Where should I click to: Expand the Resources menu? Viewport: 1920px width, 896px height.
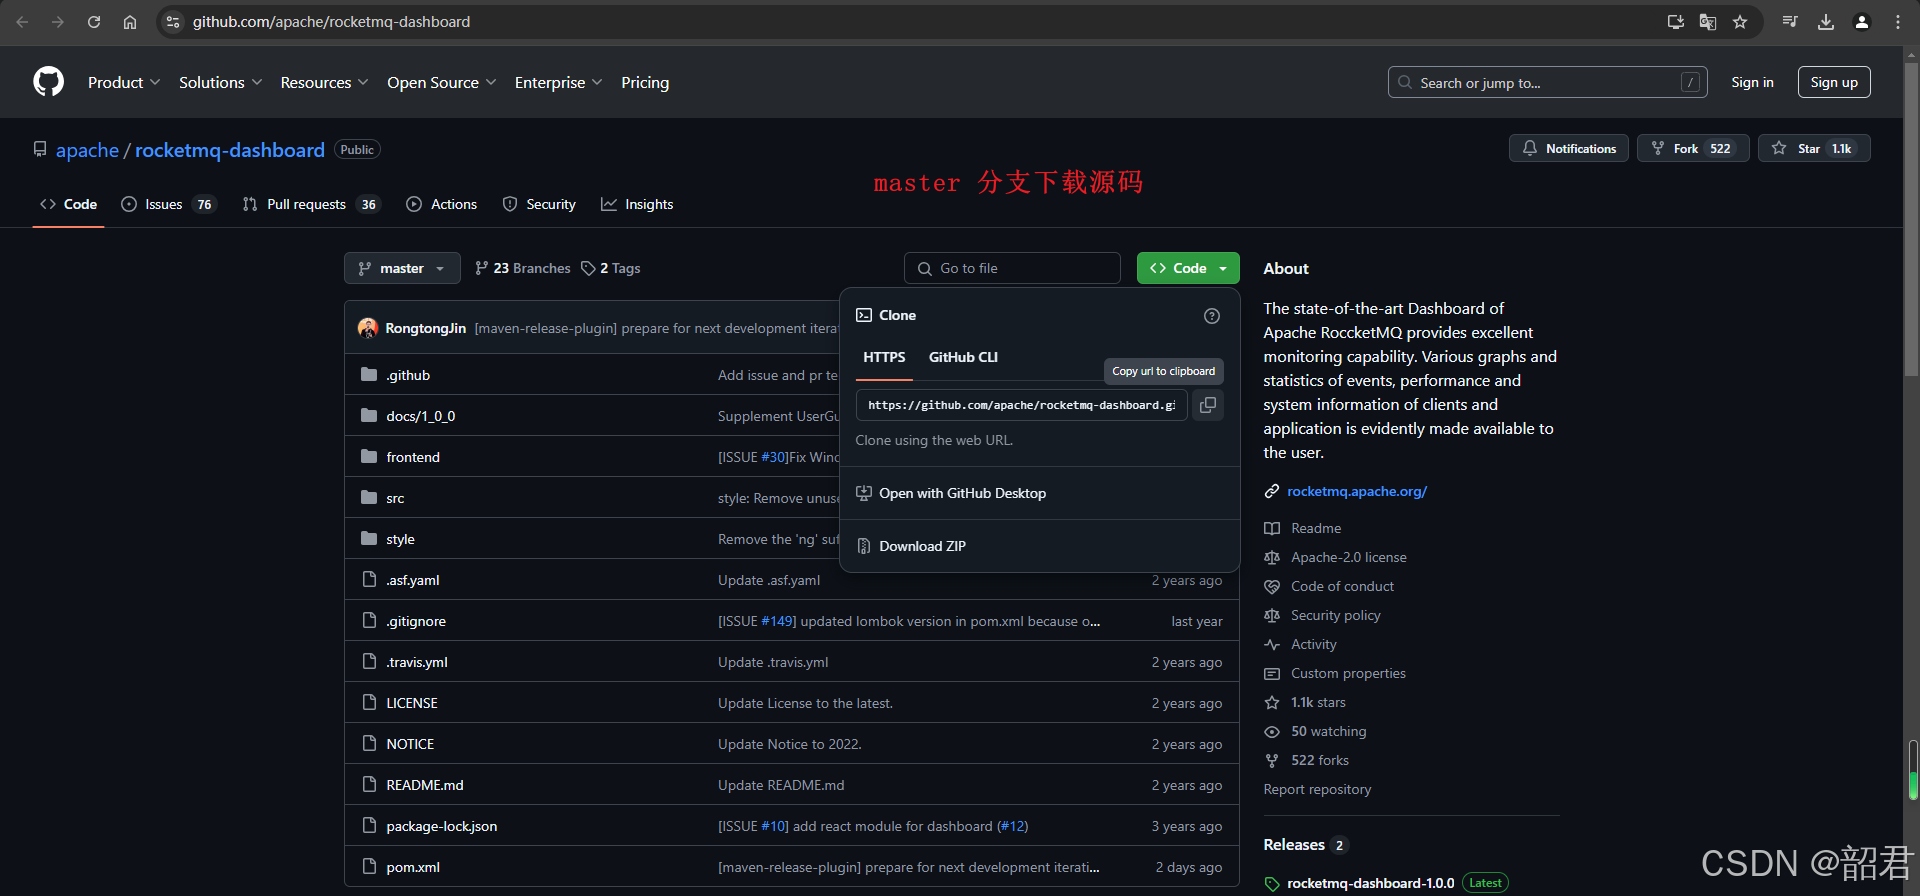pyautogui.click(x=324, y=82)
